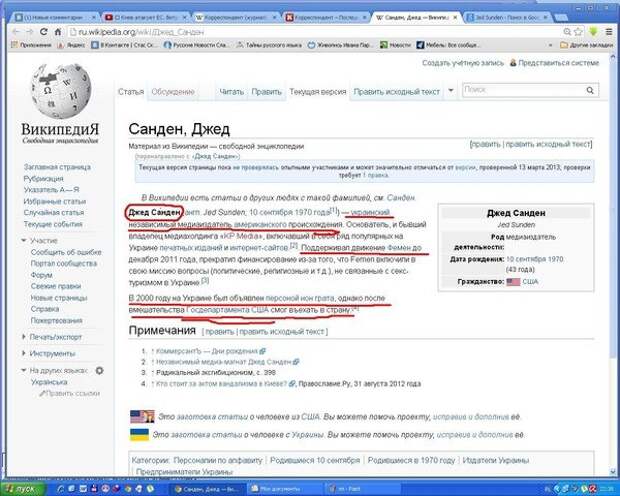Open the В Контакте bookmark
The height and width of the screenshot is (496, 620).
pyautogui.click(x=124, y=45)
